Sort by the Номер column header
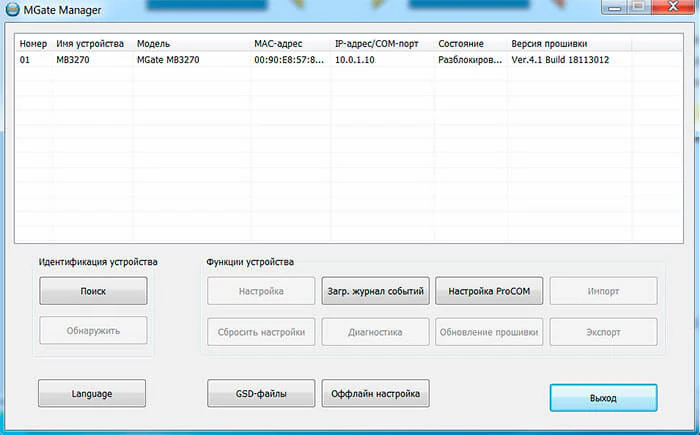The image size is (700, 435). click(x=33, y=44)
